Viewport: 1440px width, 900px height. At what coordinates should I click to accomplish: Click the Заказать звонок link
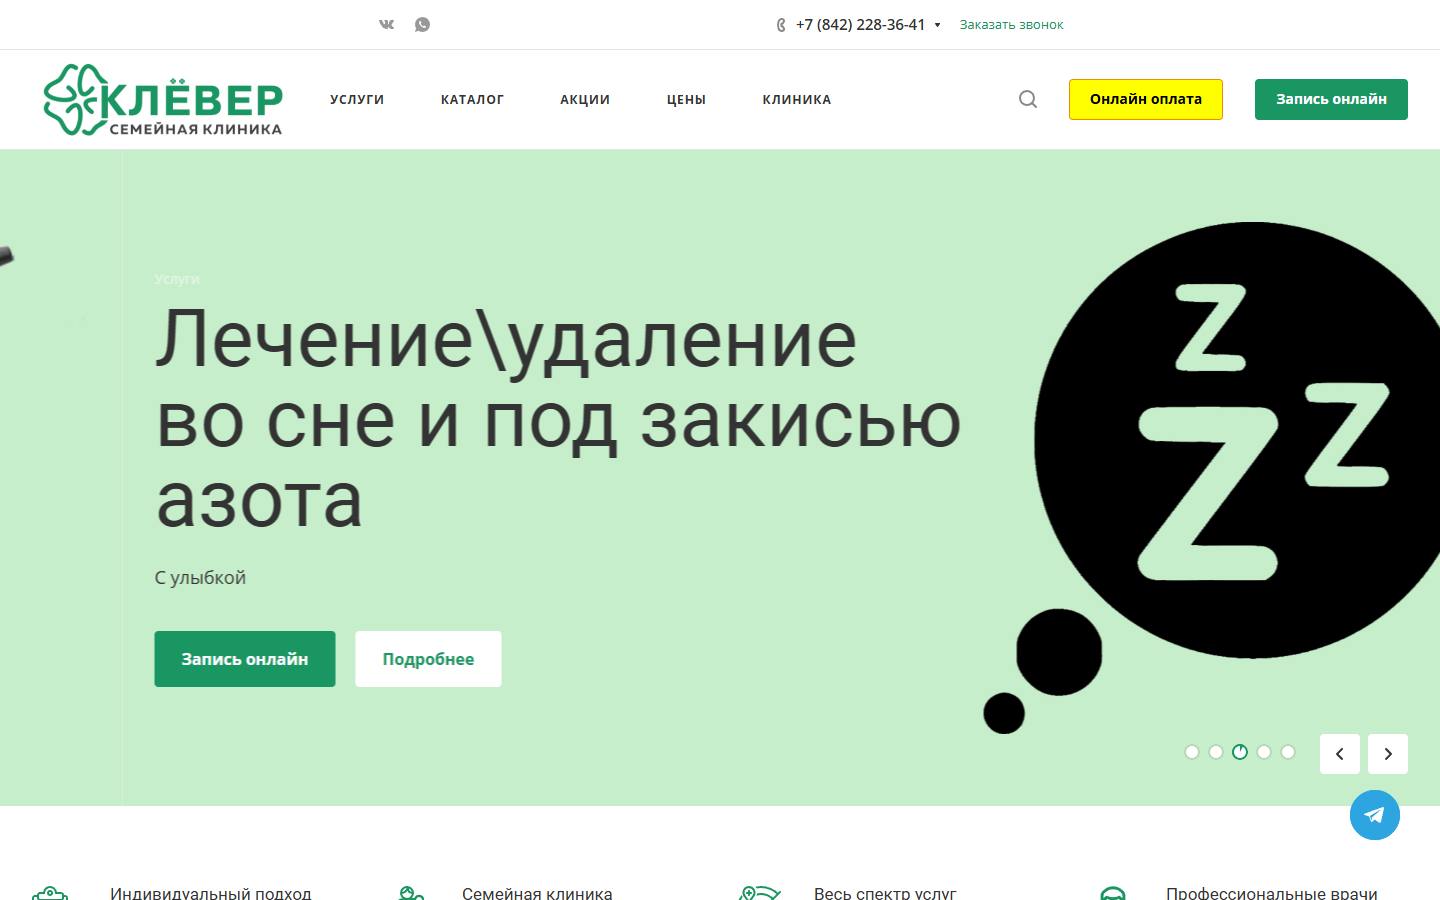pyautogui.click(x=1011, y=25)
